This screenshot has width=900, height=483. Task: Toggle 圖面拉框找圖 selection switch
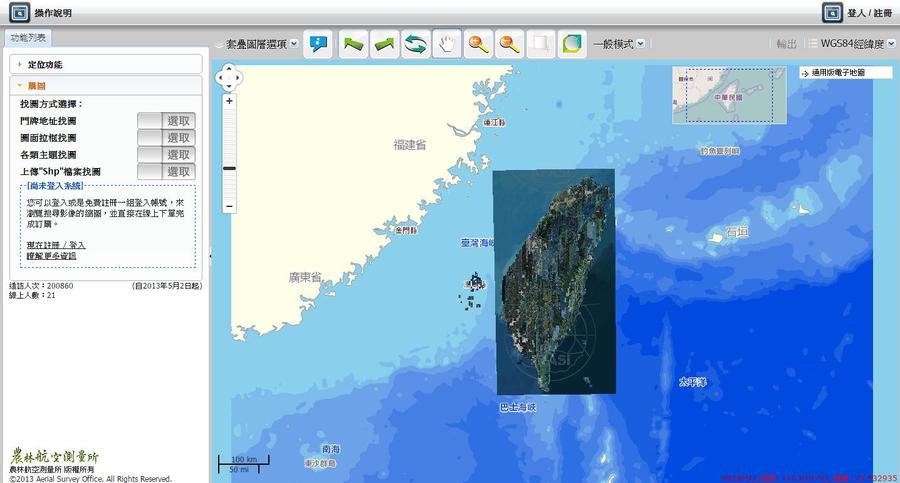pos(166,137)
